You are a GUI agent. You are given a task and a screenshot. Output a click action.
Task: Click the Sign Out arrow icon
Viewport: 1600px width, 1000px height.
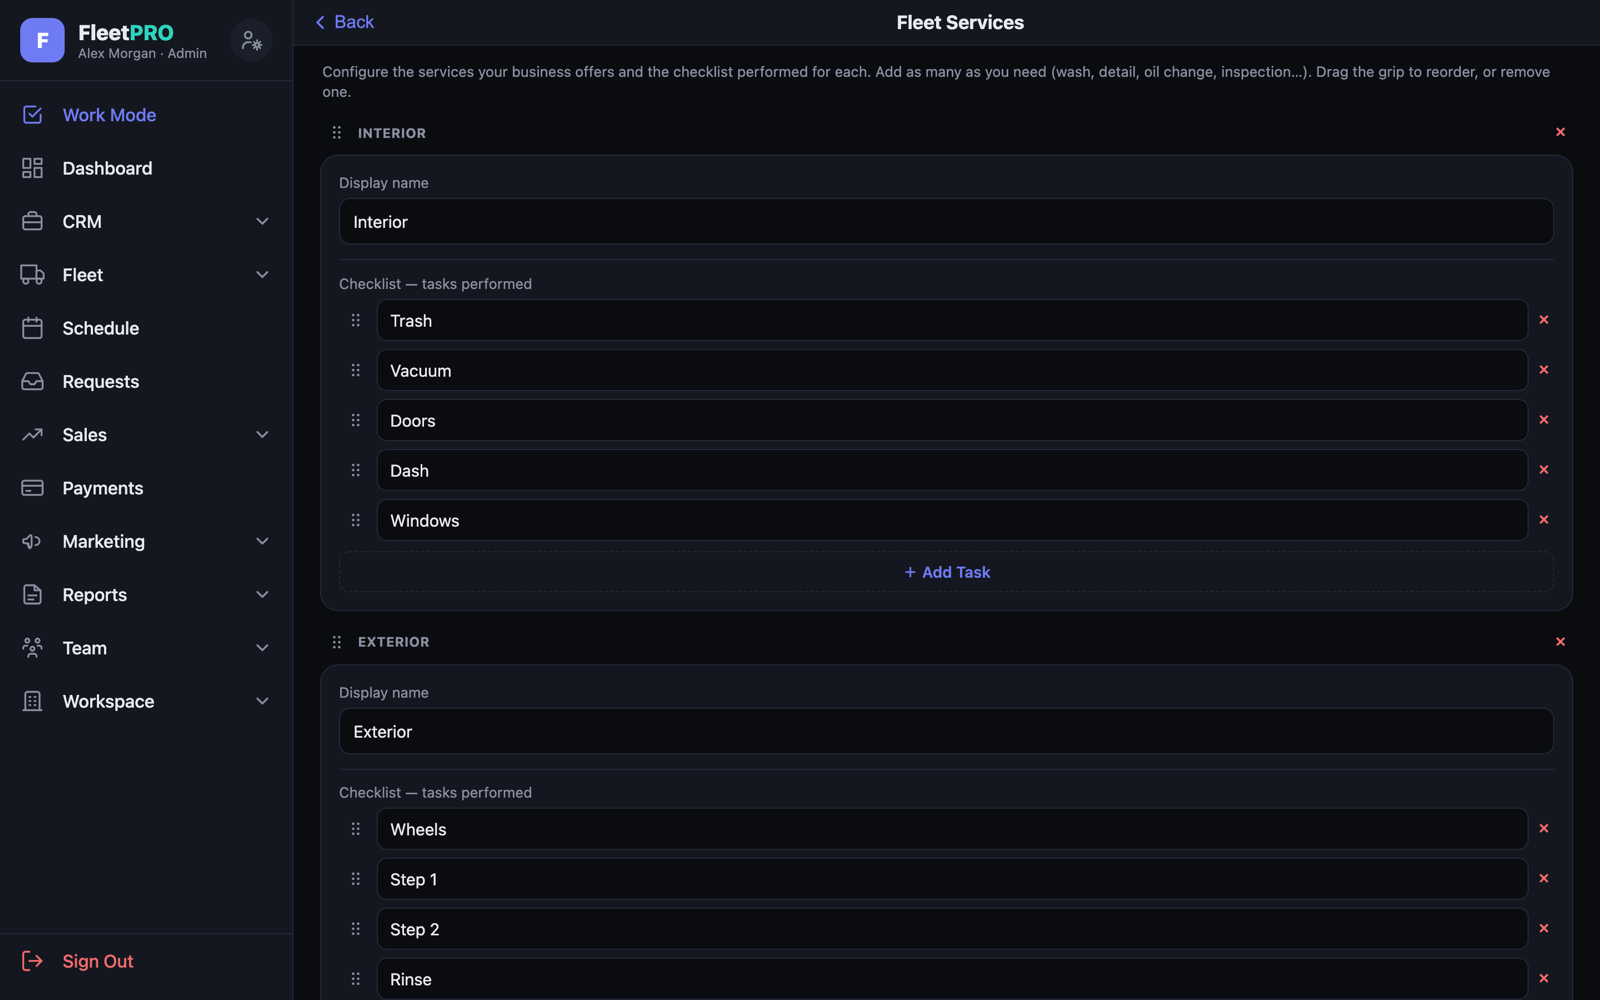32,961
